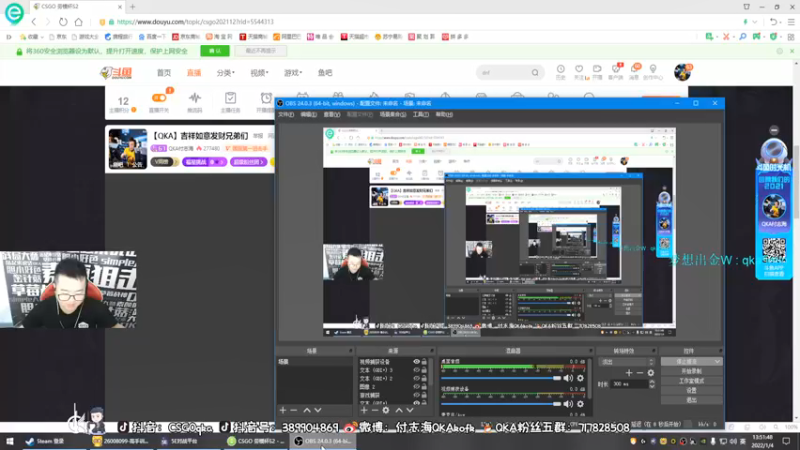Open the user avatar in Douyu header
Image resolution: width=800 pixels, height=450 pixels.
pos(682,72)
